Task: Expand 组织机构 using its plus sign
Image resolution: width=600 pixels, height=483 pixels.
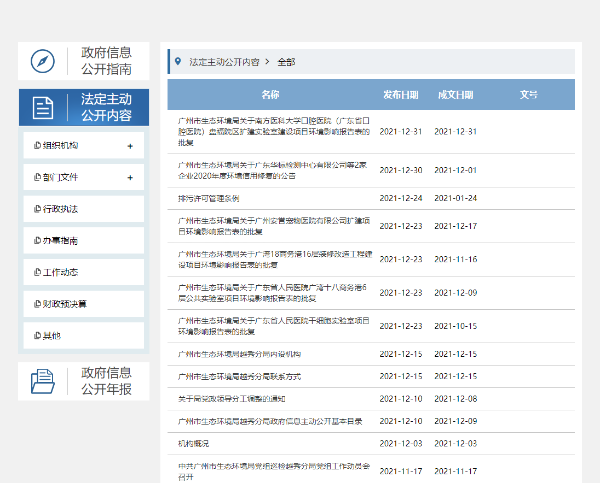Action: [x=130, y=147]
